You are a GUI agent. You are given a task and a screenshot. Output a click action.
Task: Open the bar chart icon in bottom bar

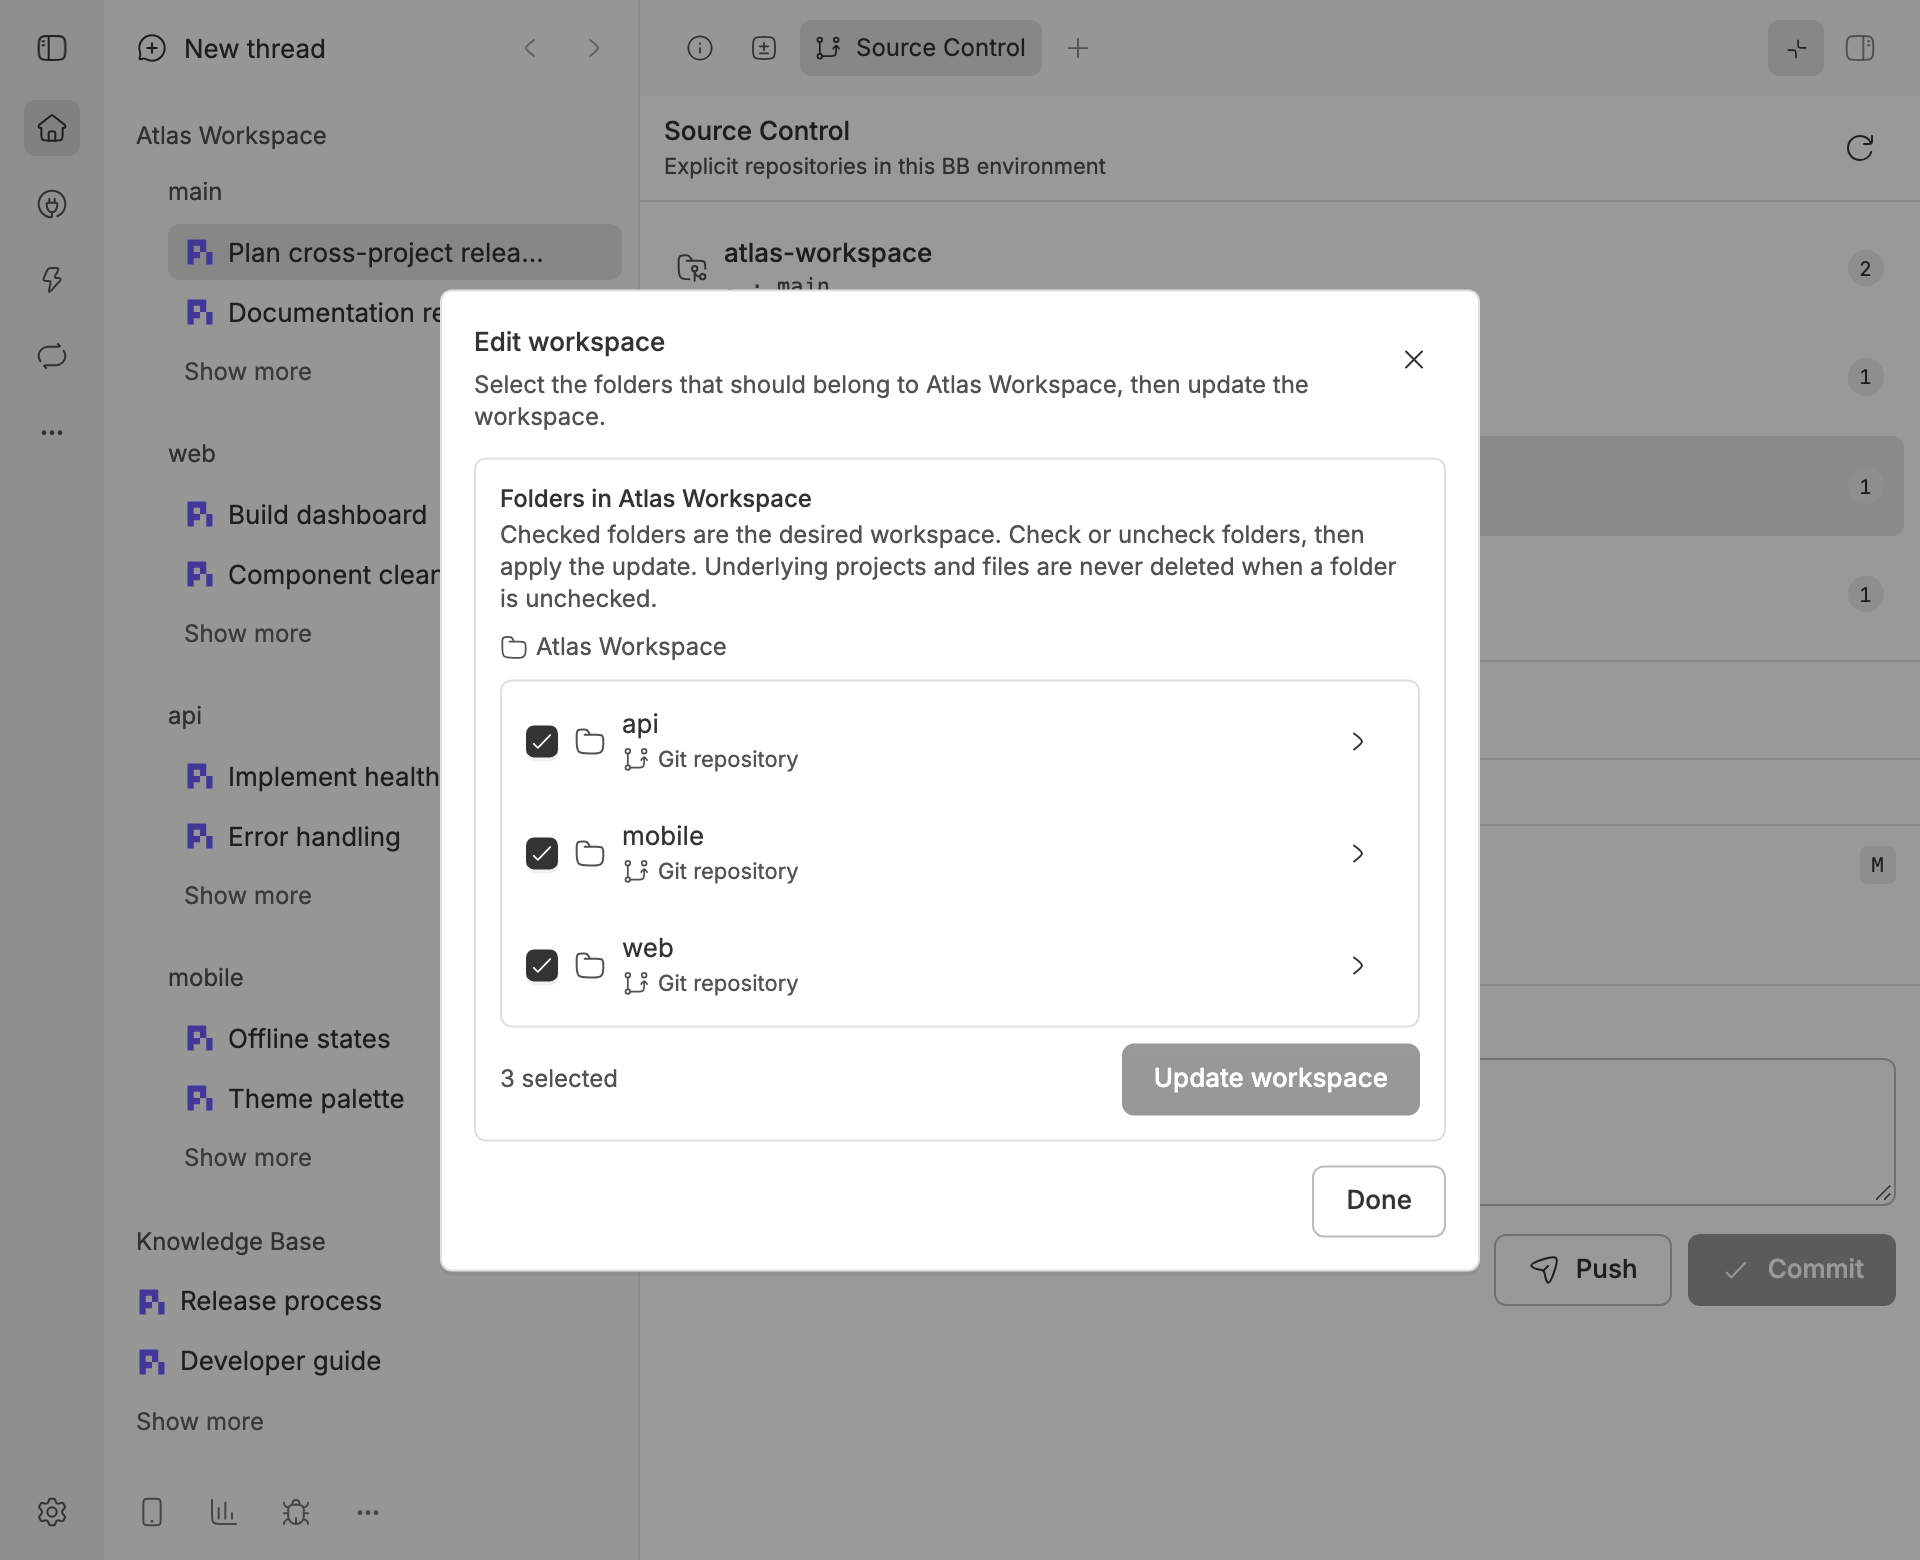(224, 1512)
